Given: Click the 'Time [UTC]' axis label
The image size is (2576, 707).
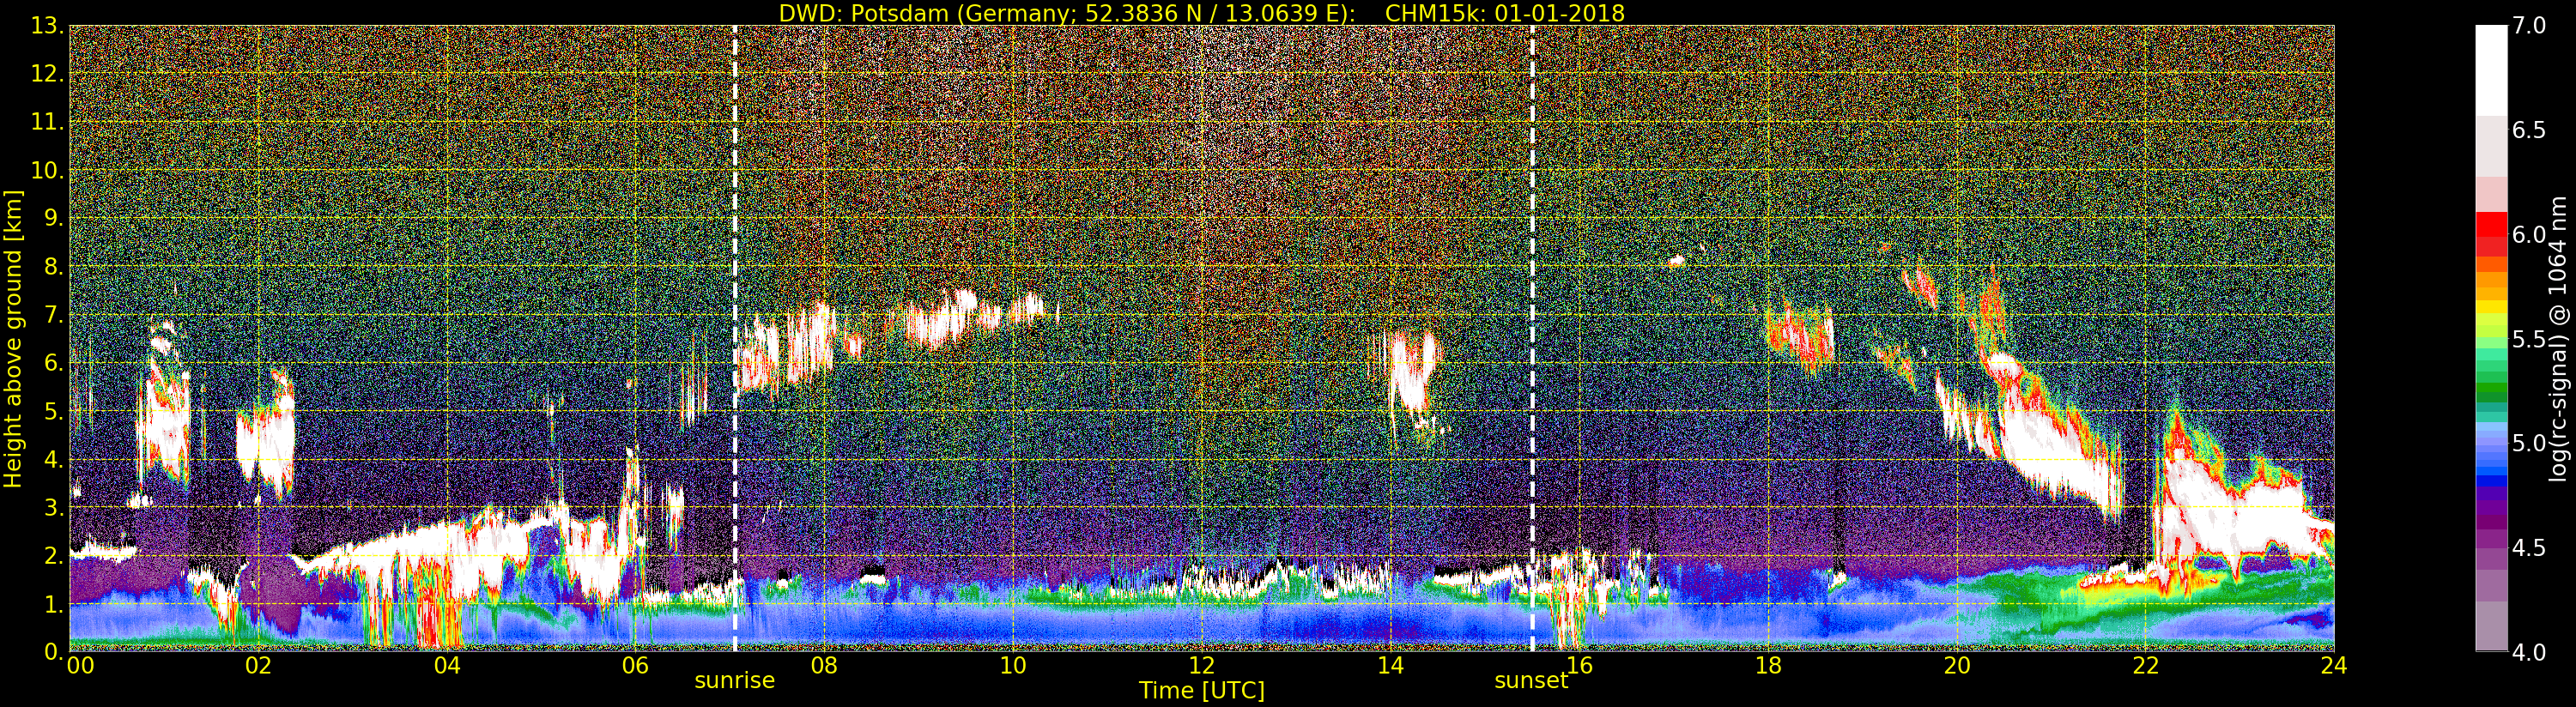Looking at the screenshot, I should click(x=1201, y=691).
